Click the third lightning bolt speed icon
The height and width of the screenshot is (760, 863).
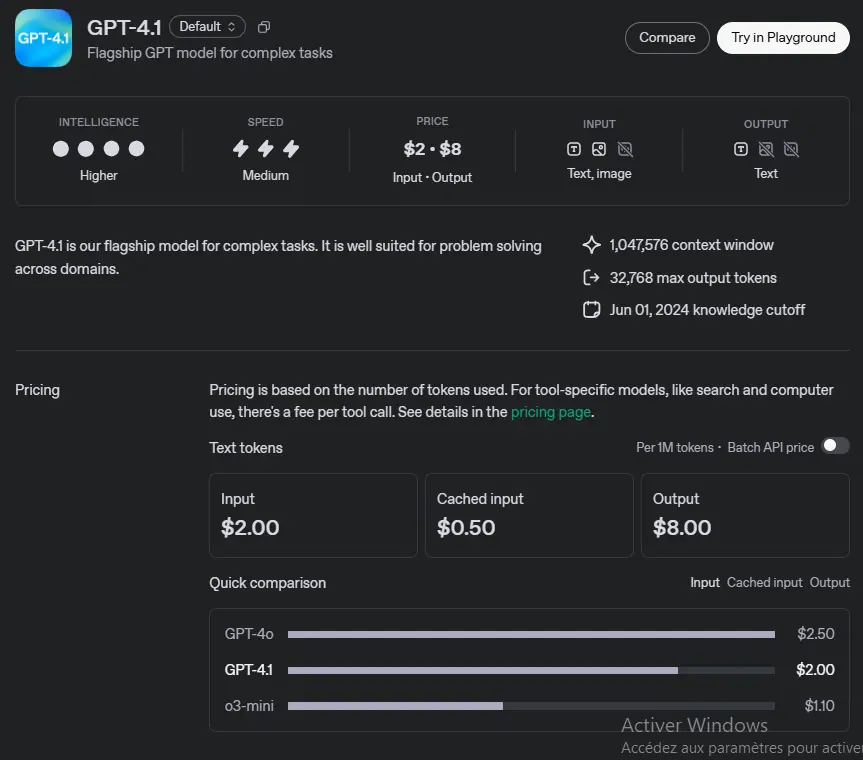291,149
